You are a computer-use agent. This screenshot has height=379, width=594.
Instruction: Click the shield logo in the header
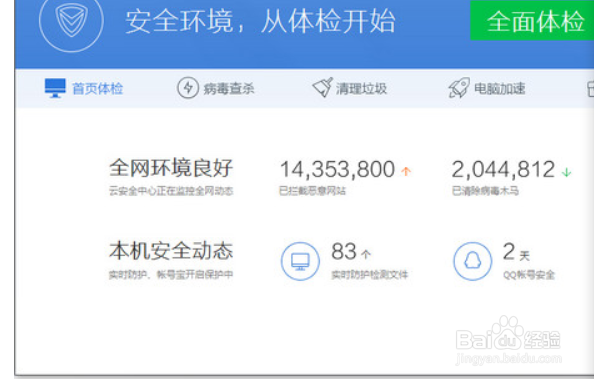pos(71,21)
